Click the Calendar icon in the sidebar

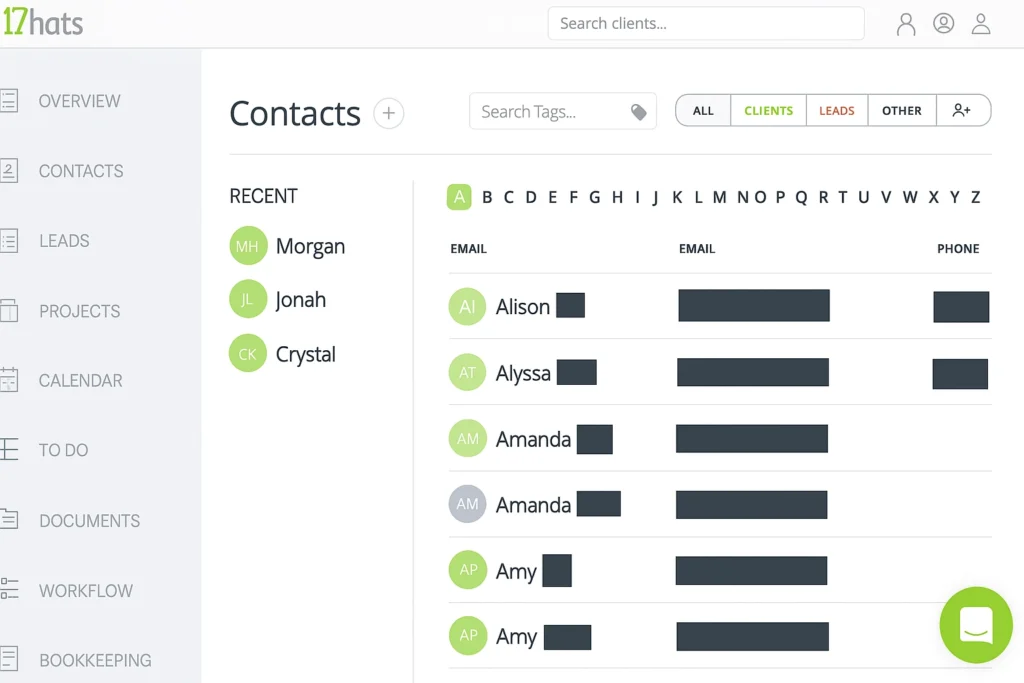[x=9, y=380]
